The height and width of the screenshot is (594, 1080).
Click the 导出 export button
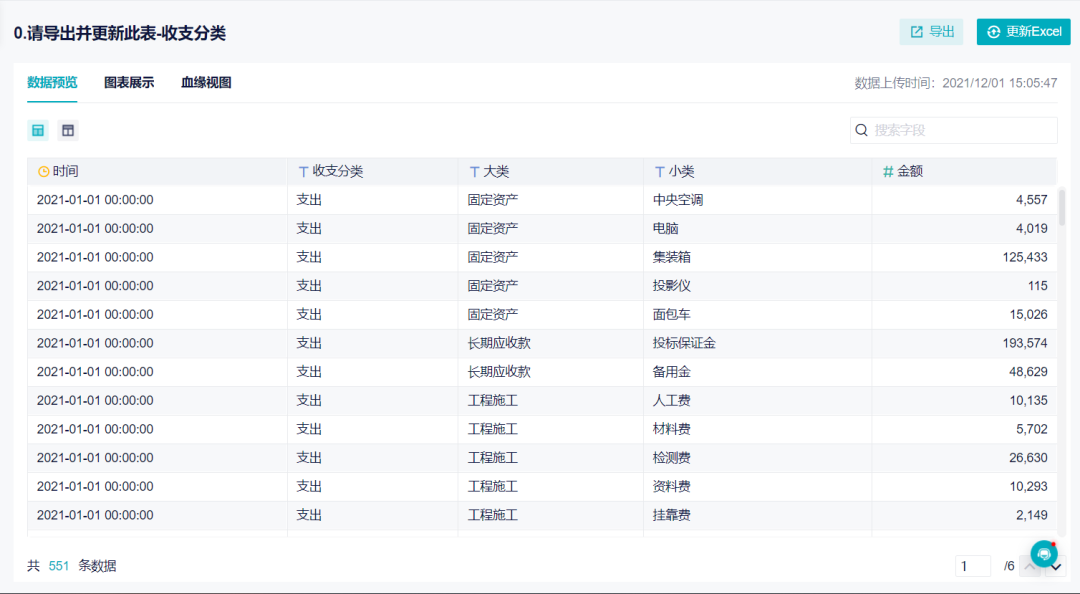click(931, 32)
